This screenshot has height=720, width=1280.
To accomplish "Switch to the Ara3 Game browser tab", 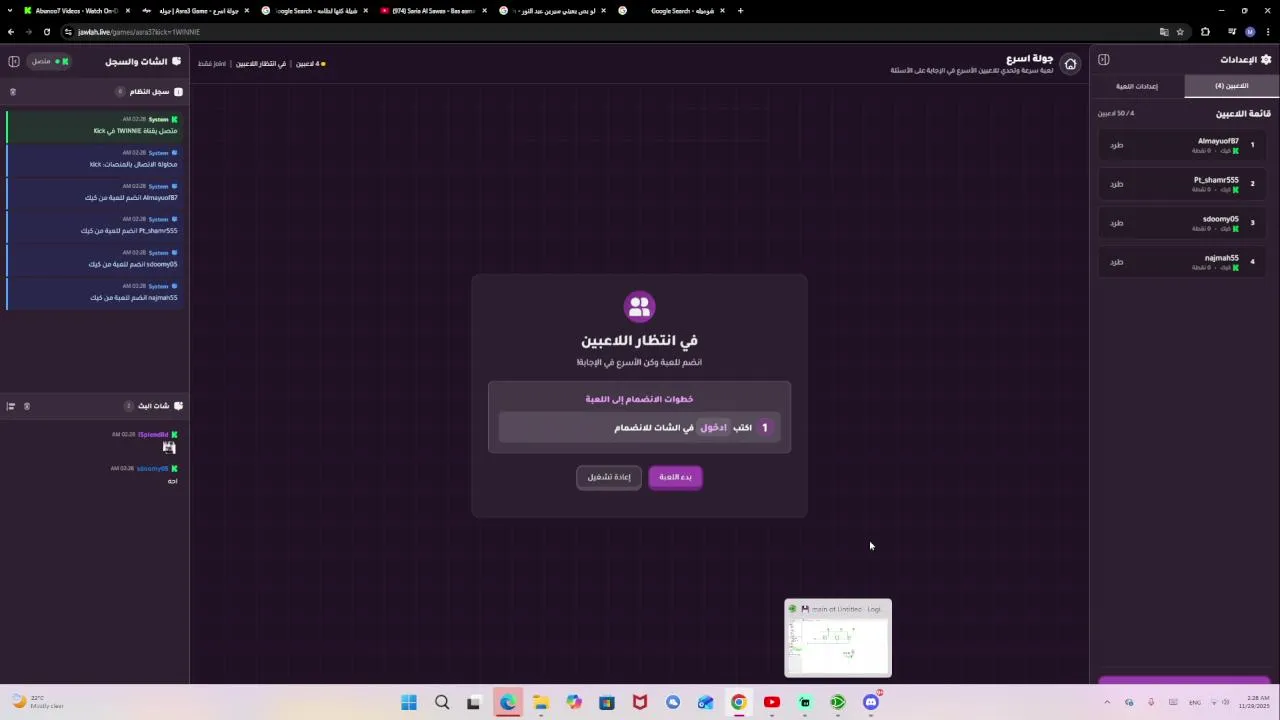I will [x=194, y=11].
